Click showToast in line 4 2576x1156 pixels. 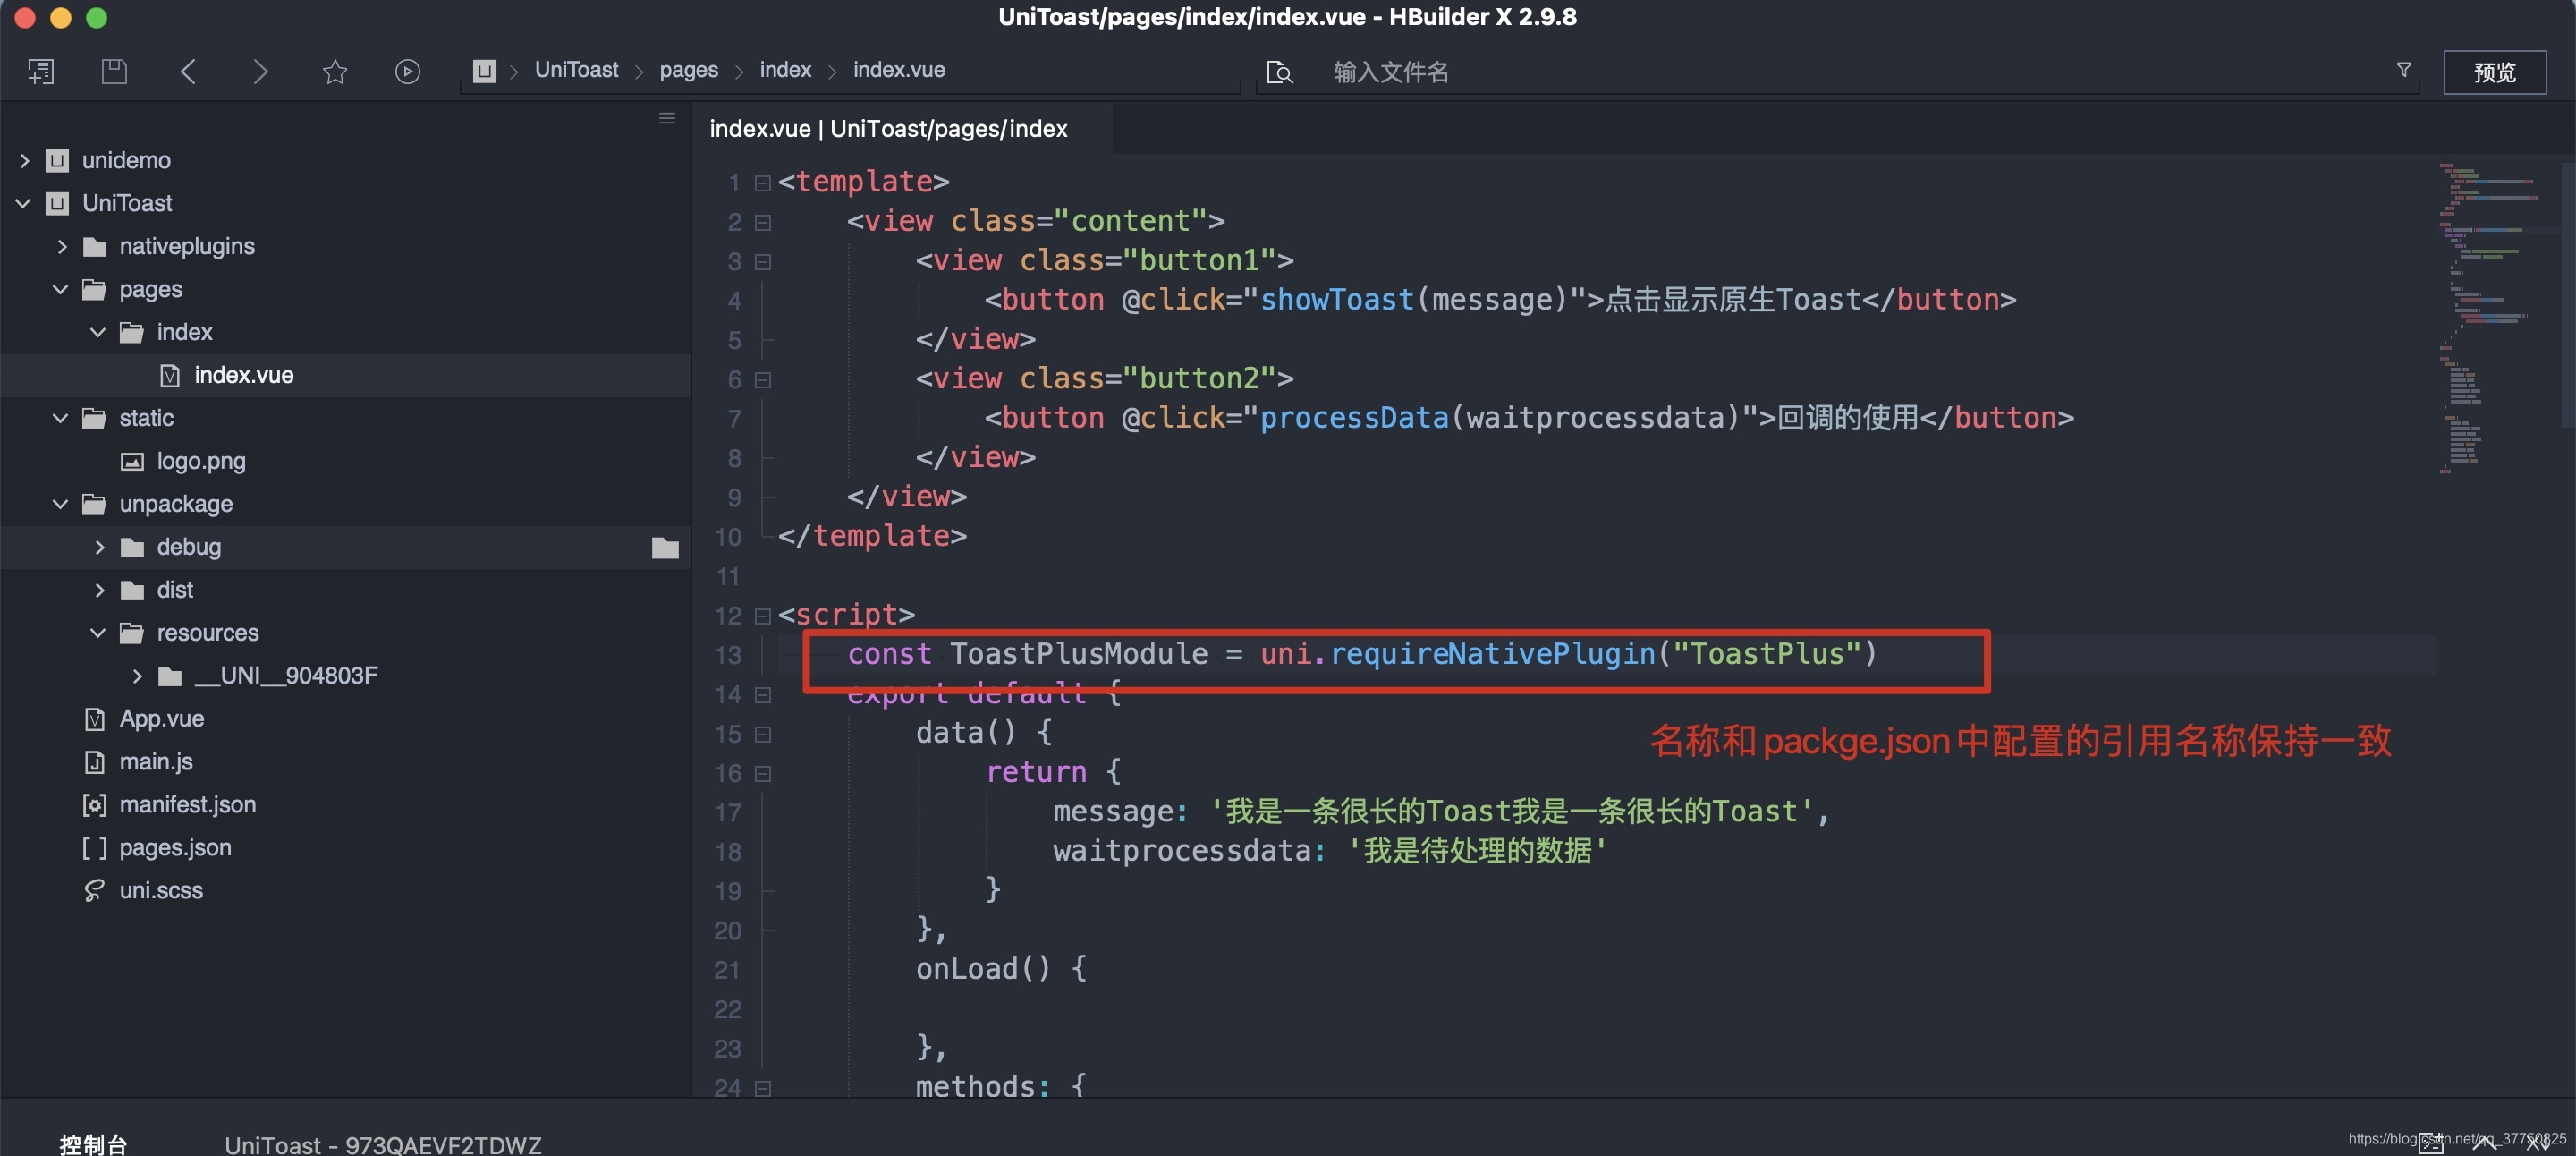(x=1336, y=300)
